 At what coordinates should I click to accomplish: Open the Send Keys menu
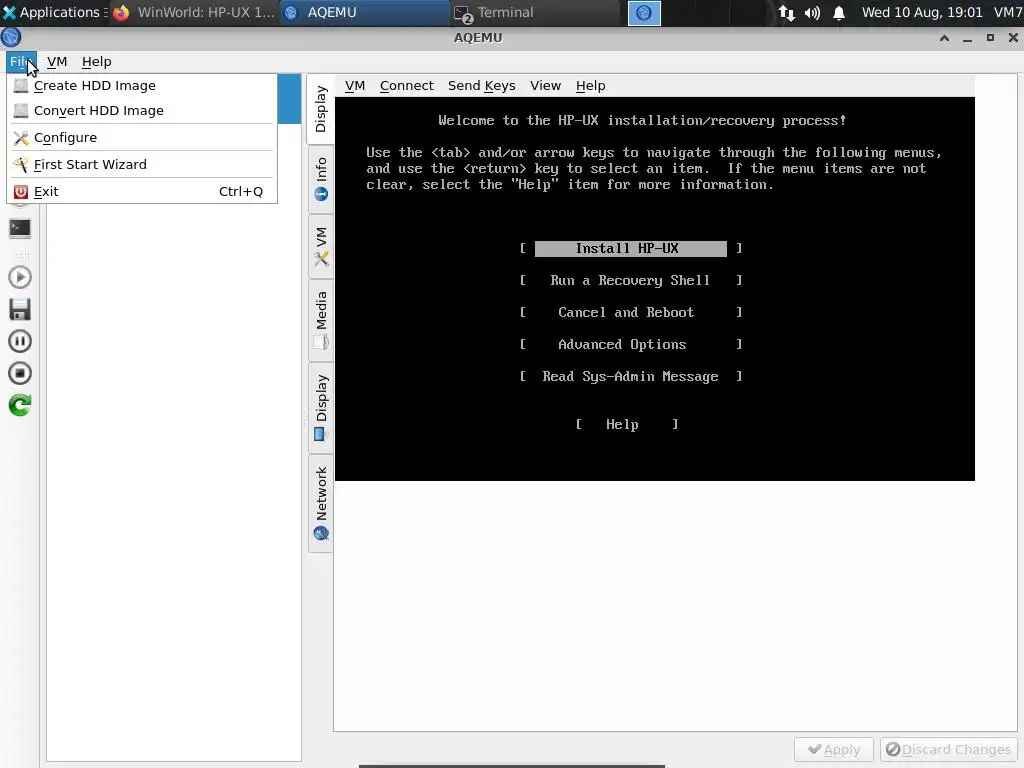481,86
